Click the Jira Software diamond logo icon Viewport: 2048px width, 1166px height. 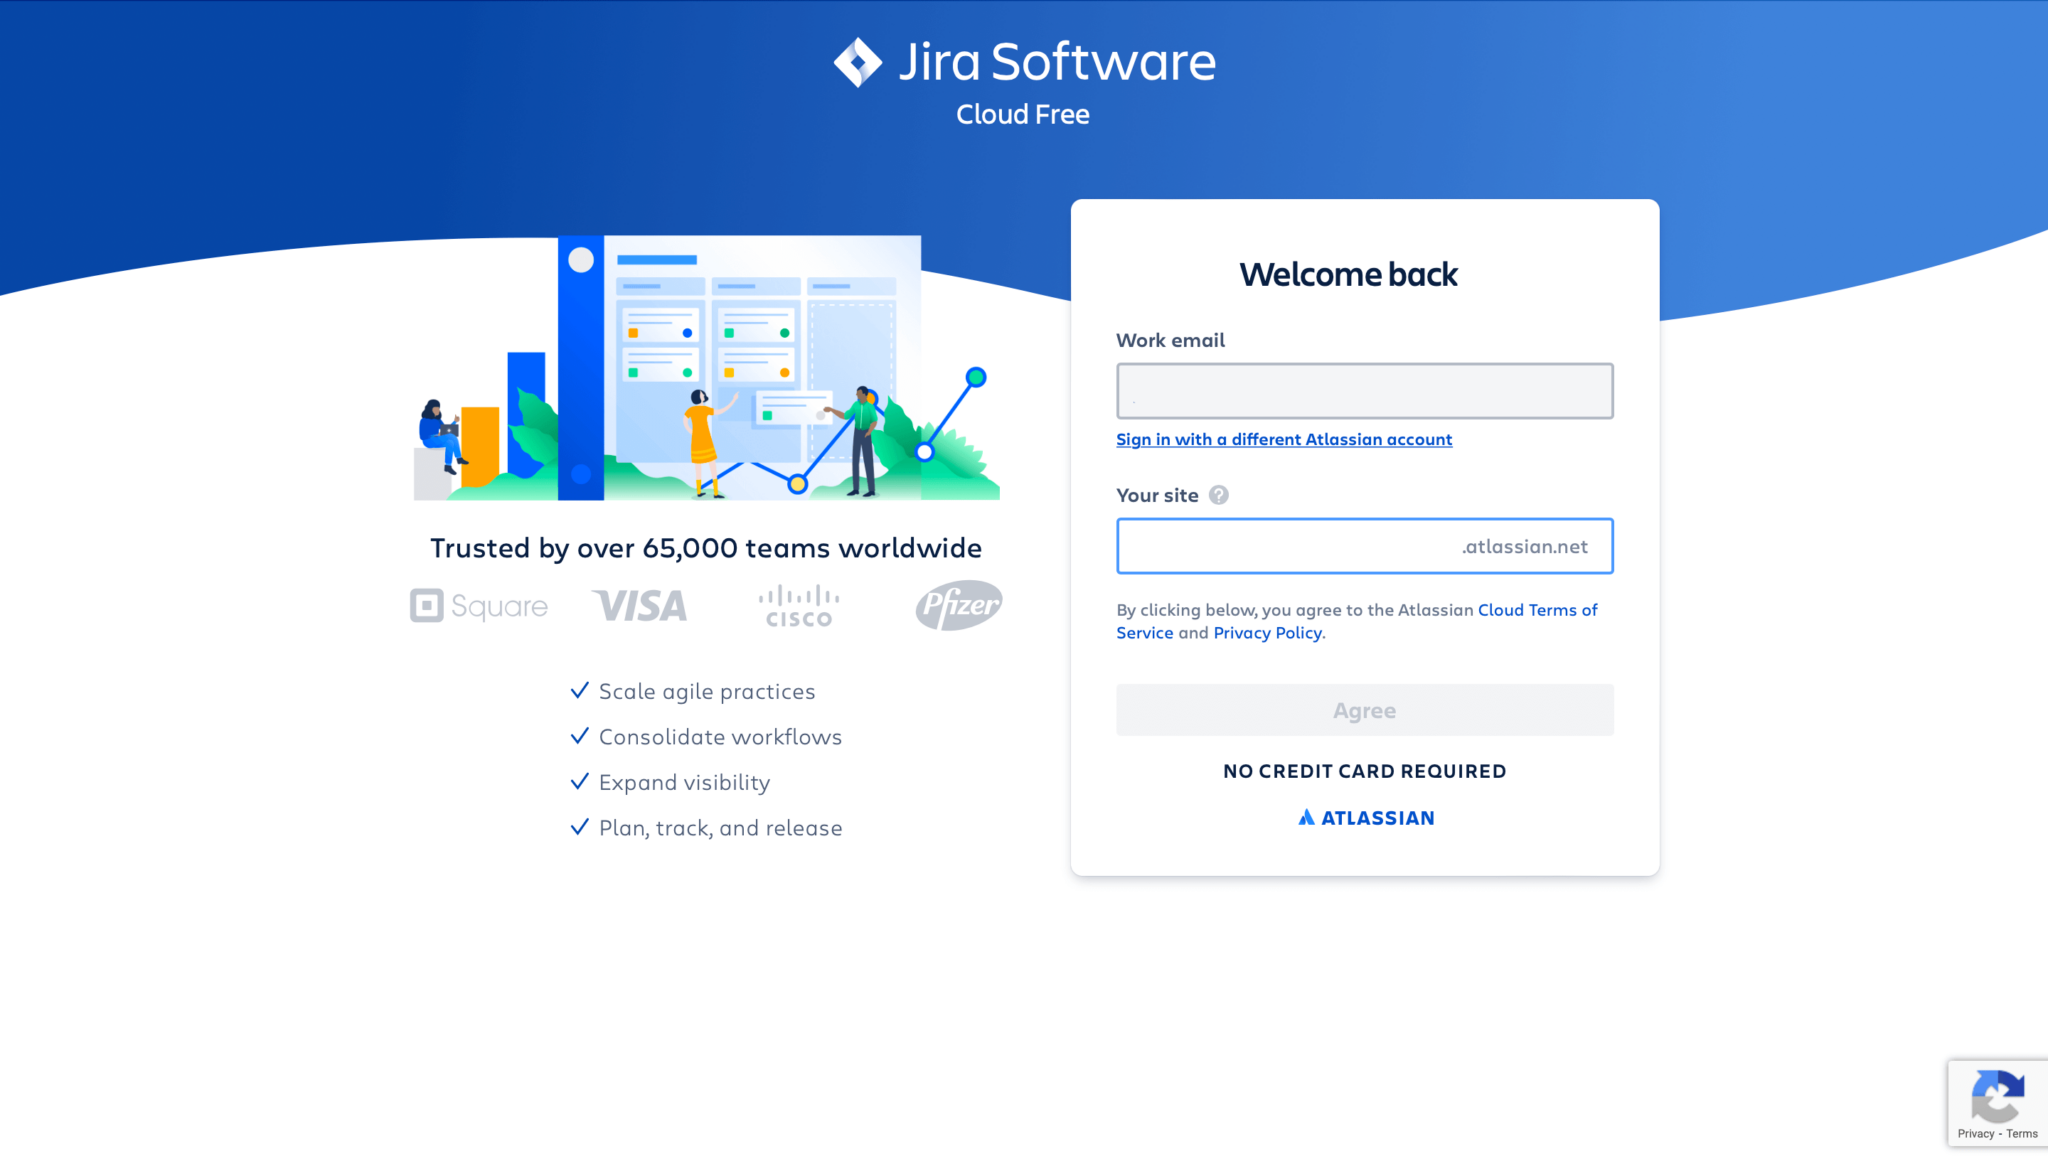857,62
